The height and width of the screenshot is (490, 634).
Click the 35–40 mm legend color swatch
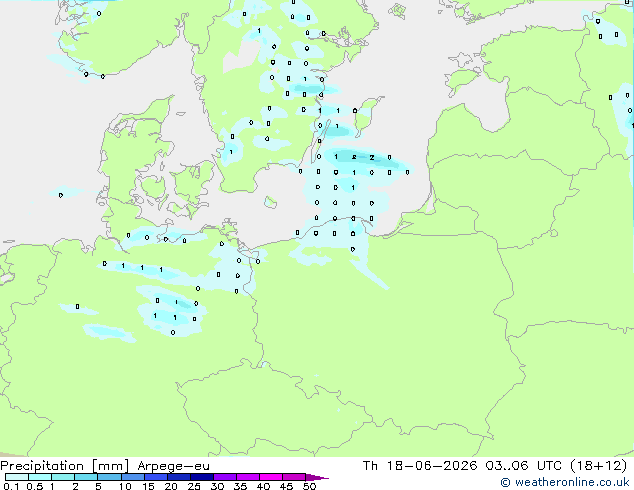(x=248, y=477)
